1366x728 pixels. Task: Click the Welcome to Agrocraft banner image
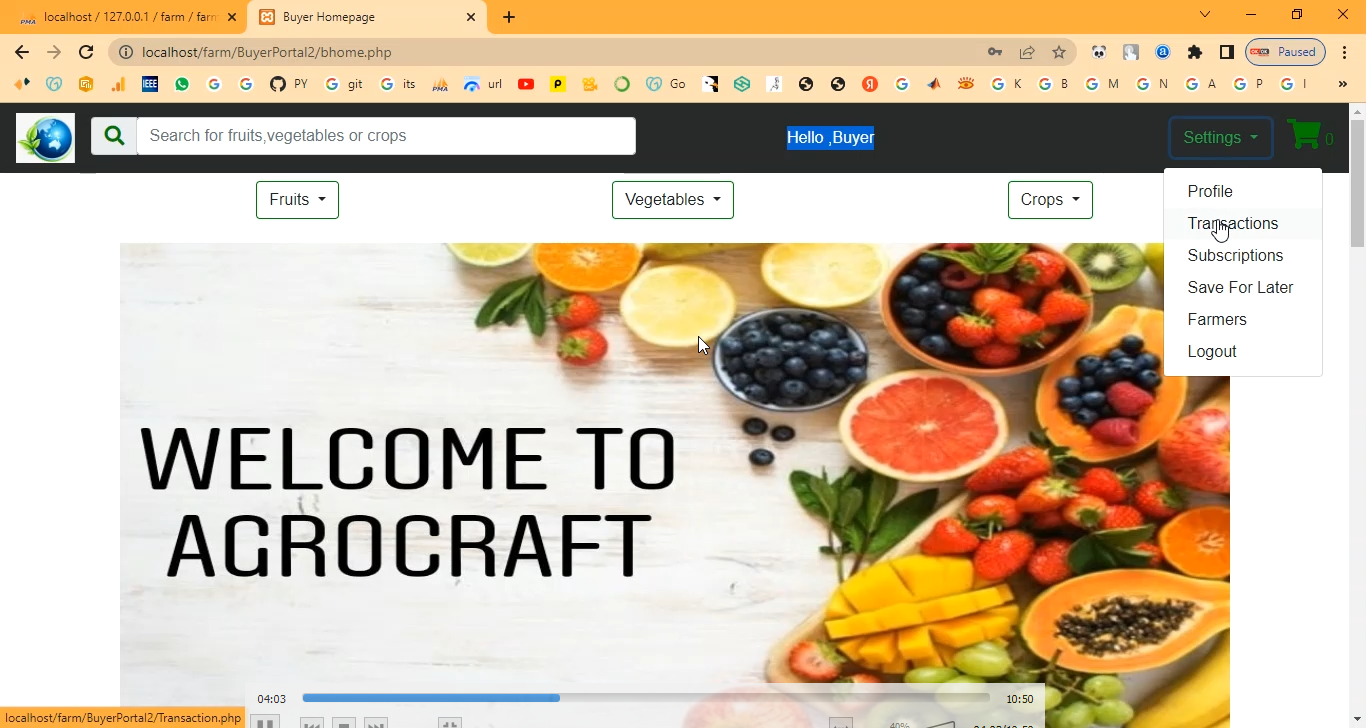pos(675,485)
